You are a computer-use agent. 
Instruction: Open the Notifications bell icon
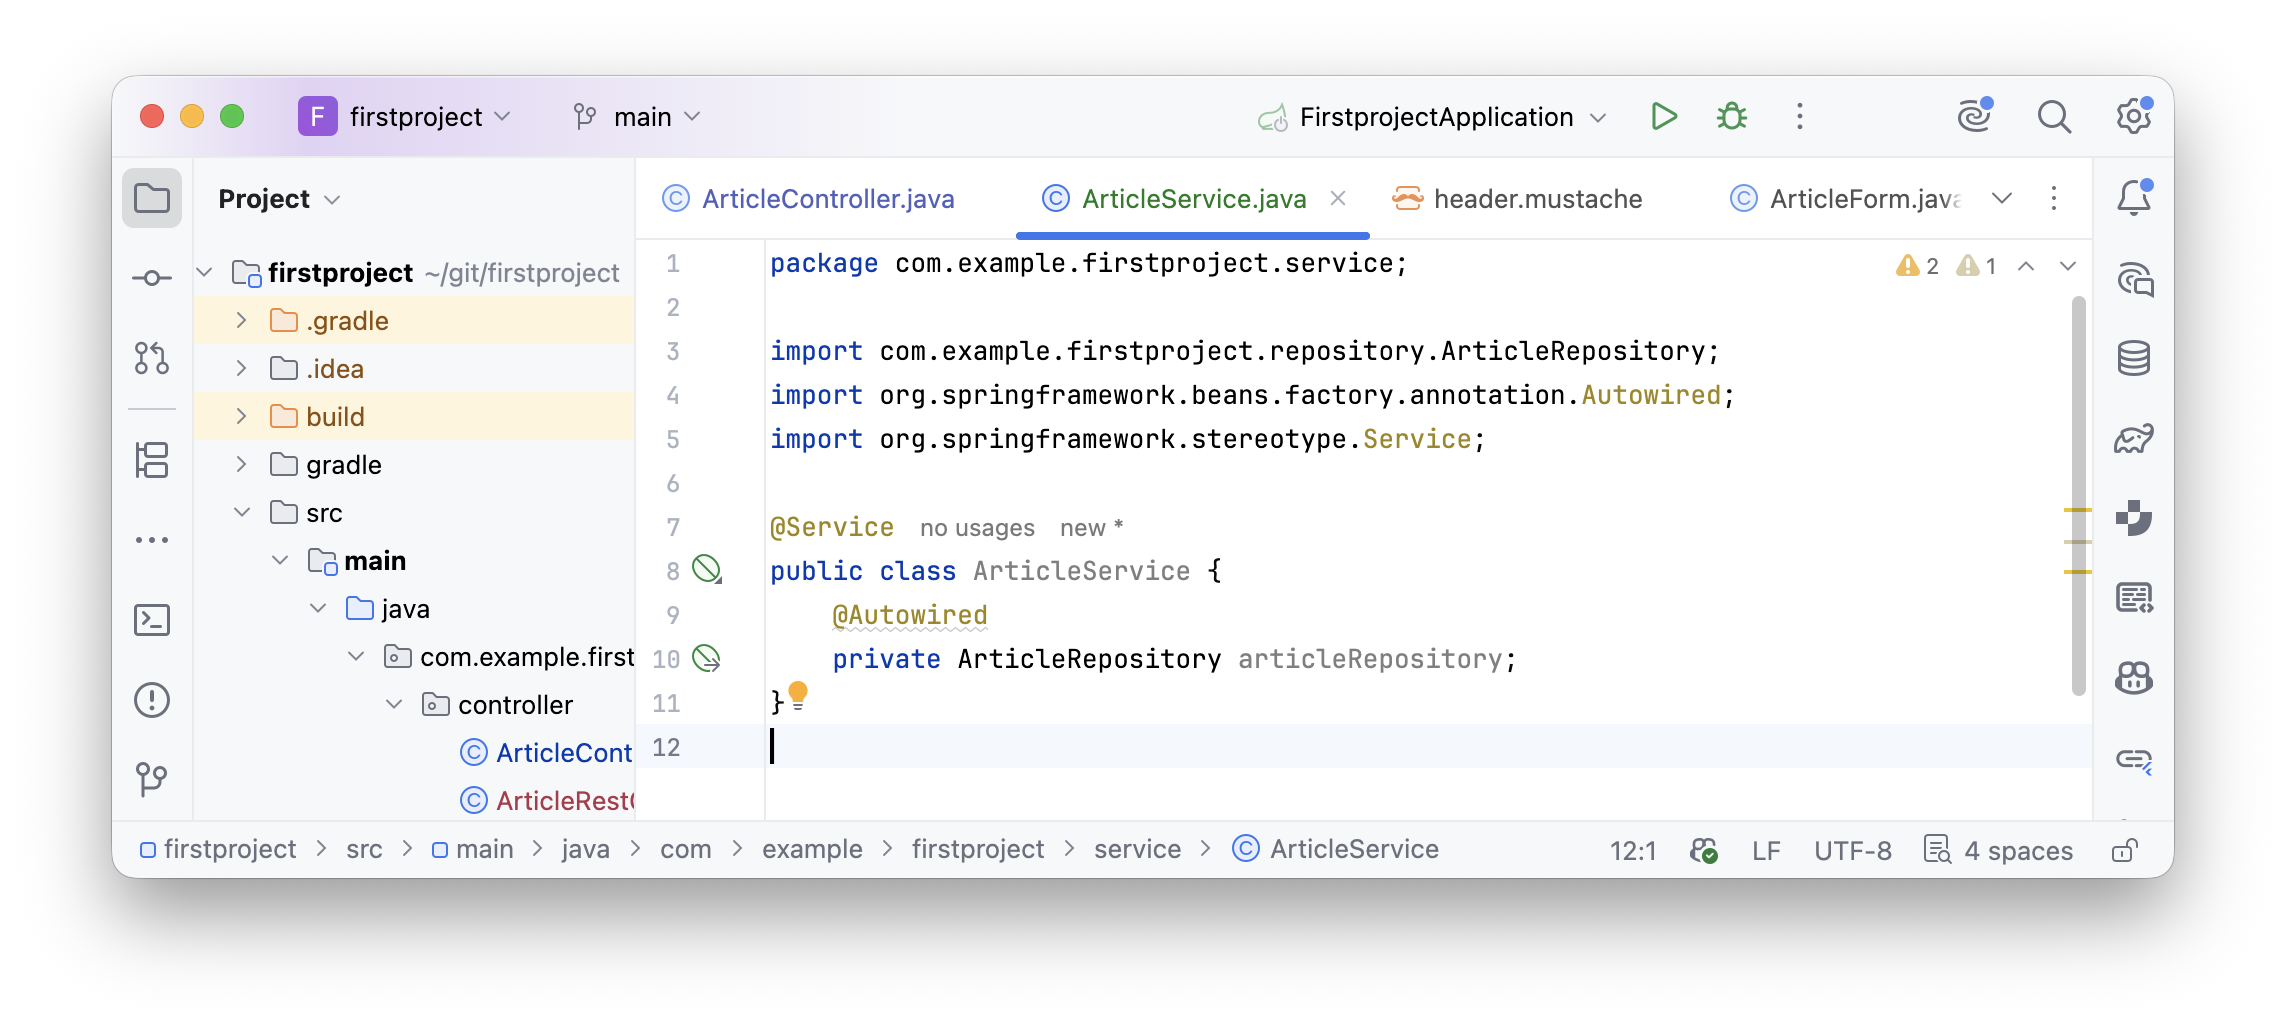(x=2134, y=198)
